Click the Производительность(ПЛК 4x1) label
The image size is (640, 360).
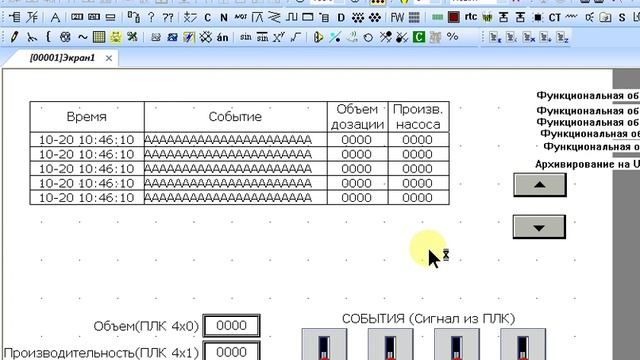pos(101,353)
